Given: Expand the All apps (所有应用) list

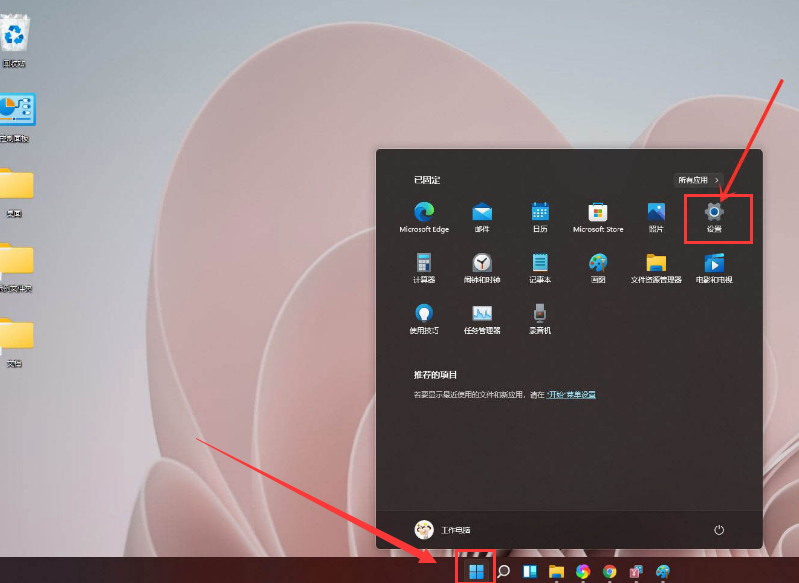Looking at the screenshot, I should (x=699, y=180).
